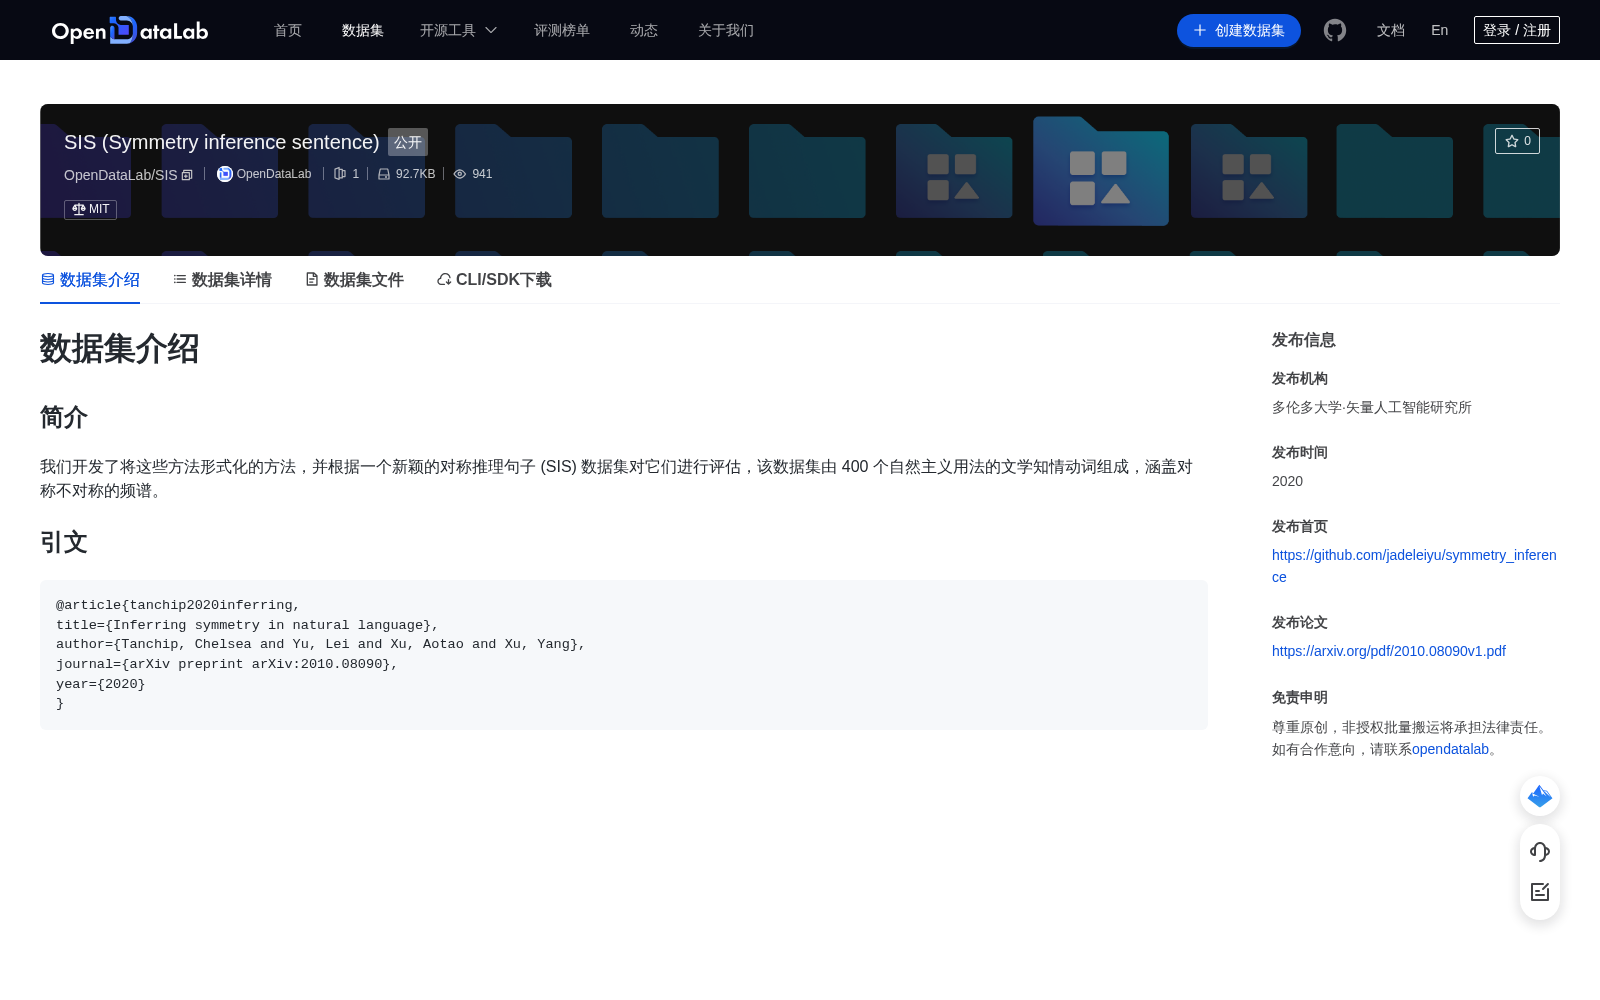This screenshot has width=1600, height=1000.
Task: Open the 文档 link in header
Action: [1391, 30]
